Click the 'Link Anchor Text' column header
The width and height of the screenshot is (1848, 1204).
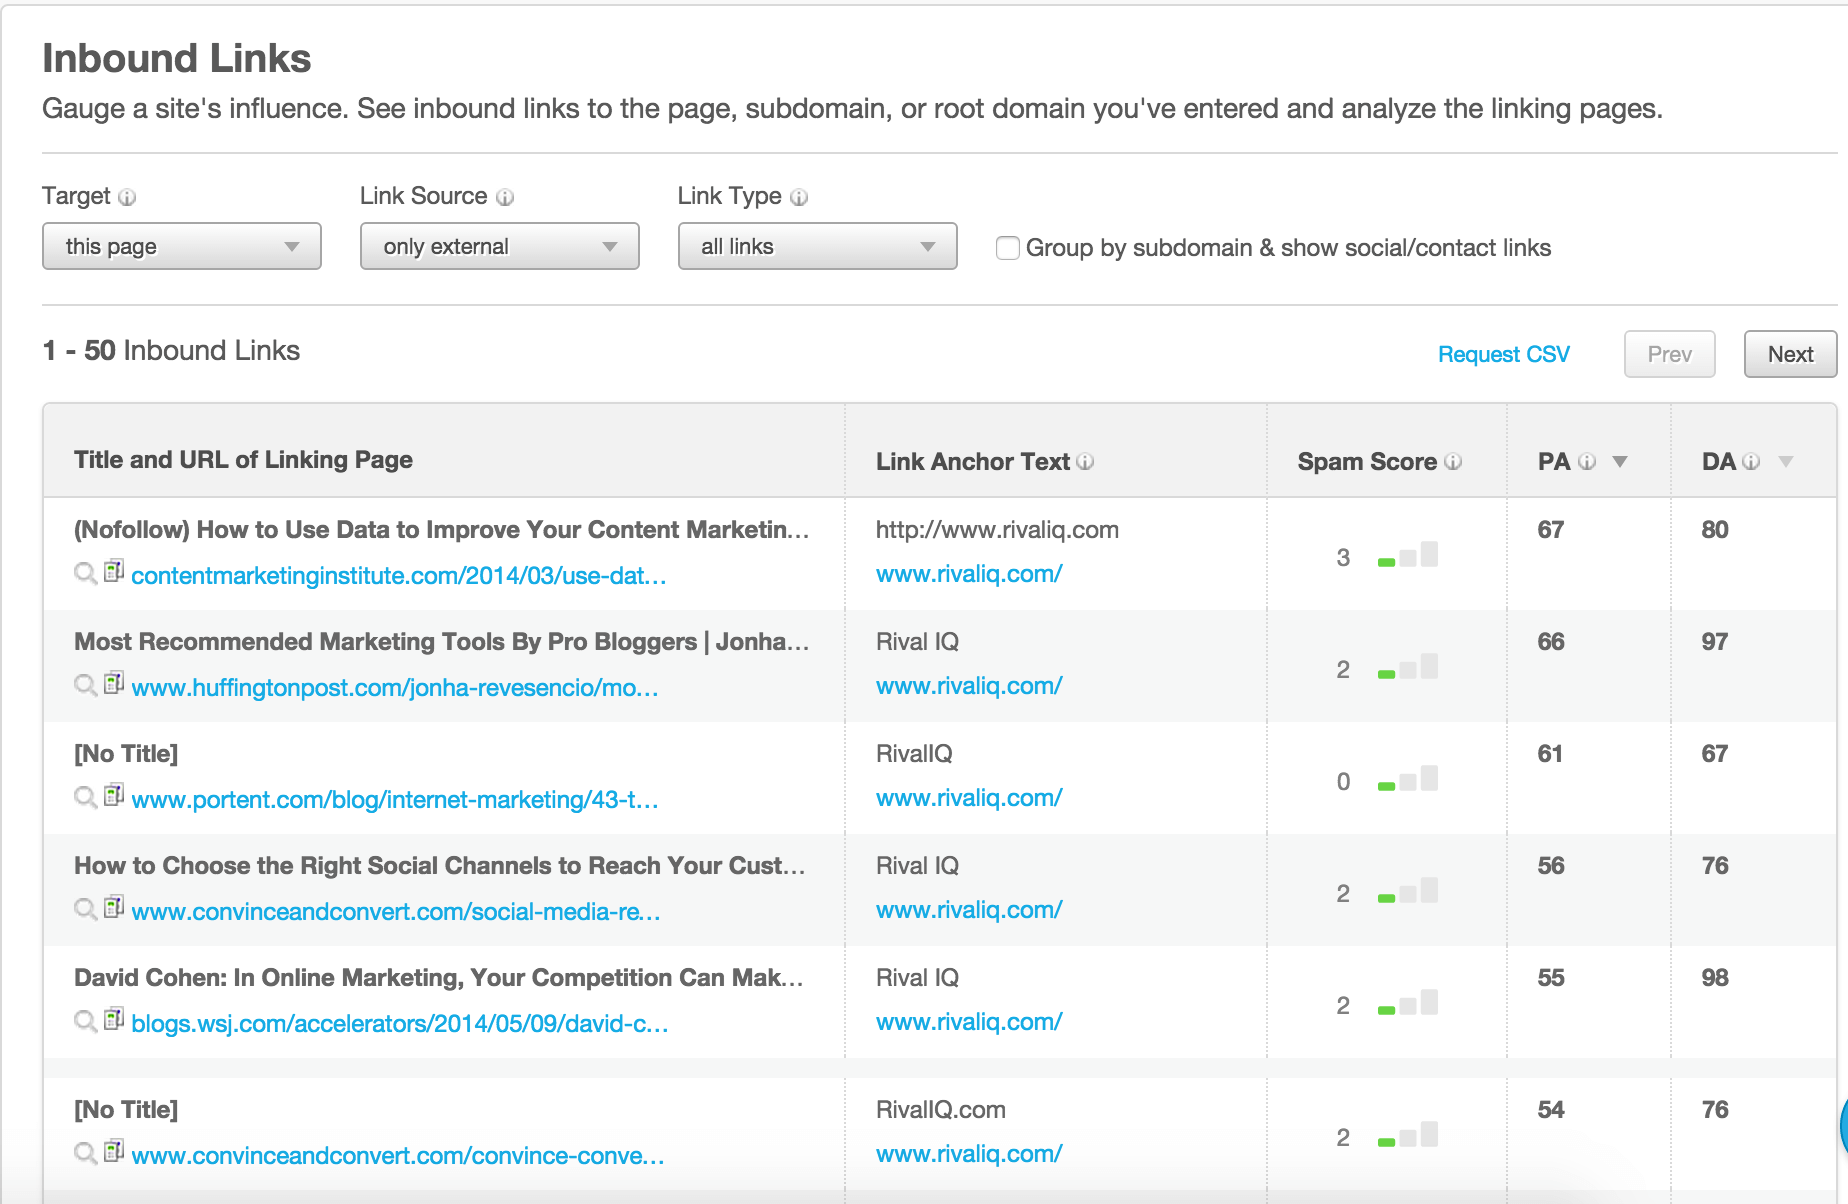pos(973,461)
